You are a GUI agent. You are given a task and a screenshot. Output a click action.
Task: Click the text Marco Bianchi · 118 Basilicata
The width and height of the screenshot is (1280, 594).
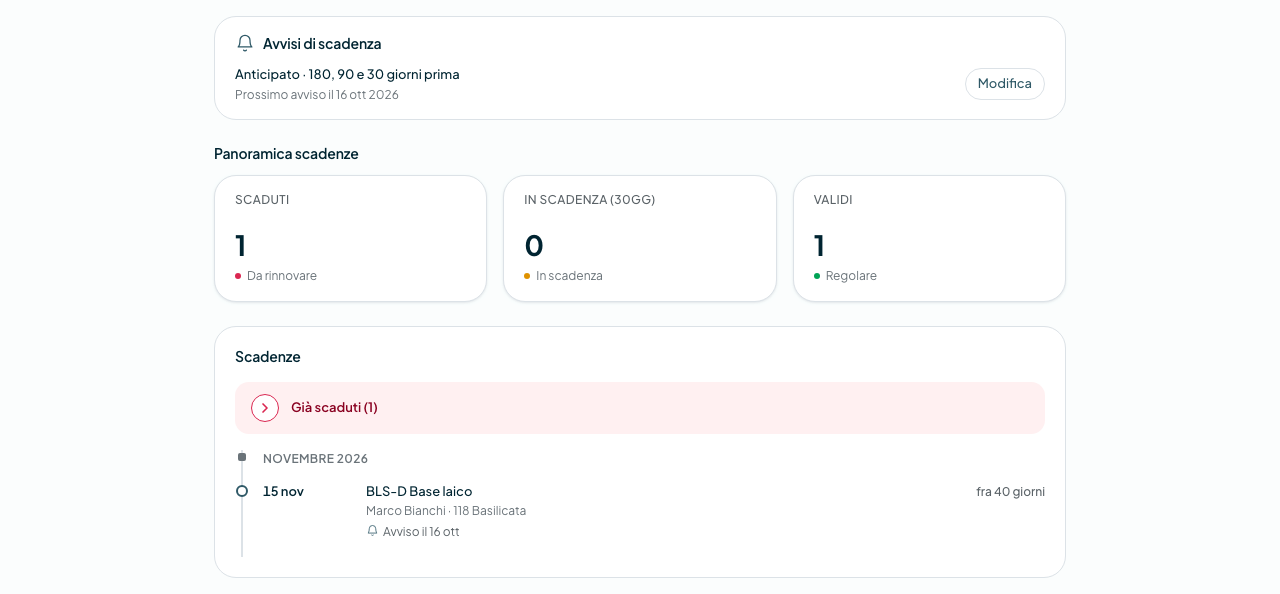tap(446, 511)
